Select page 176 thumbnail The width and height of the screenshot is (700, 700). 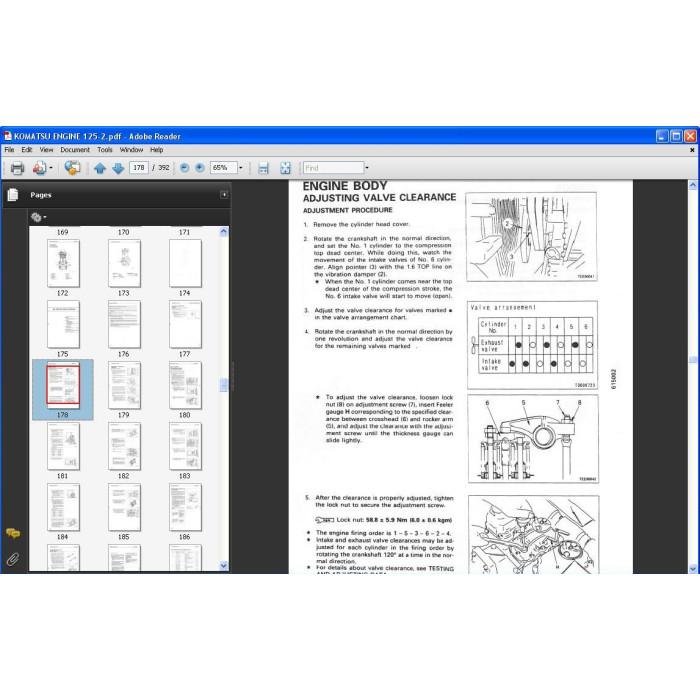point(124,324)
